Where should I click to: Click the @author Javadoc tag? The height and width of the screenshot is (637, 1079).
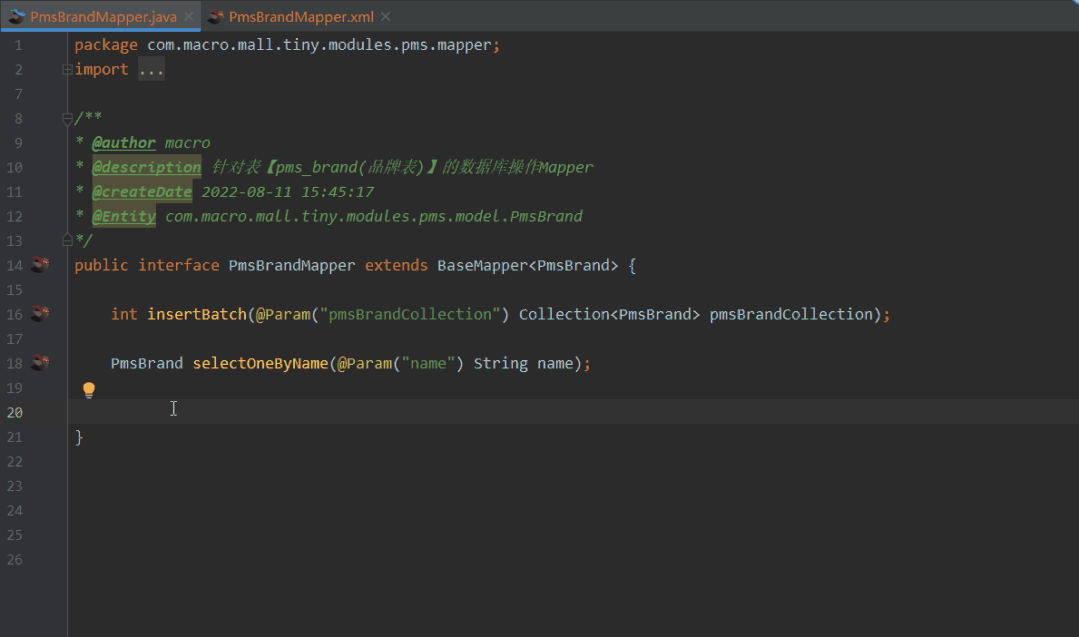pos(124,142)
